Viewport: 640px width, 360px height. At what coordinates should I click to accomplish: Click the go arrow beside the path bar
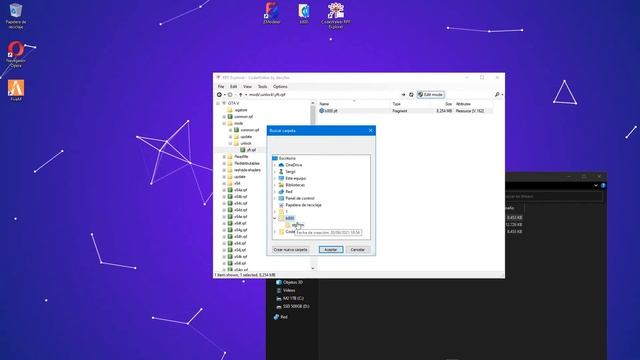point(403,95)
